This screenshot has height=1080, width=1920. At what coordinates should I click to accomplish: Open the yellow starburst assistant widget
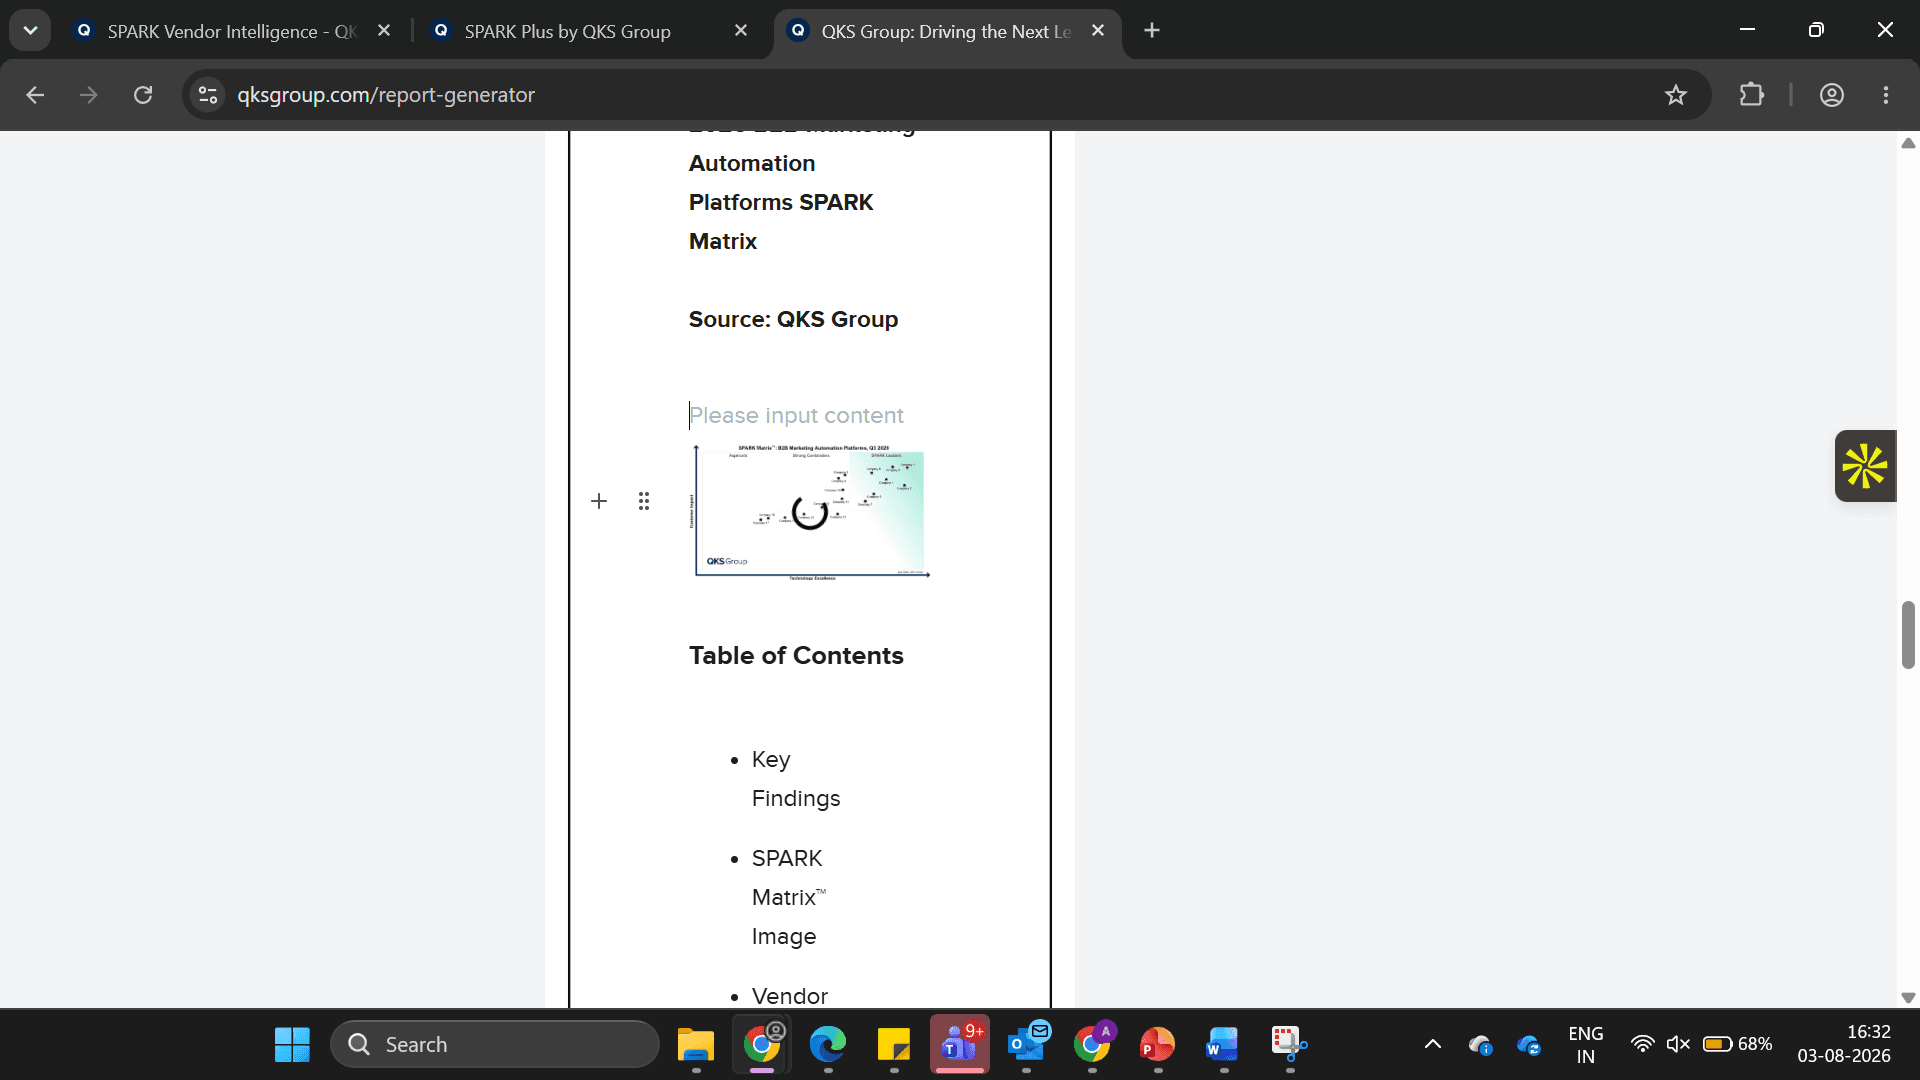click(1865, 466)
